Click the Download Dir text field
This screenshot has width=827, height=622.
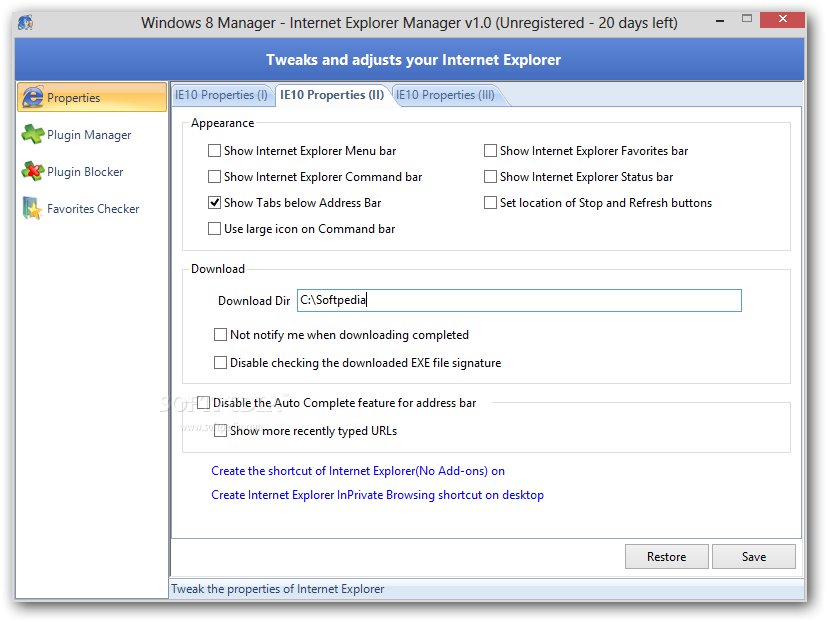click(519, 300)
